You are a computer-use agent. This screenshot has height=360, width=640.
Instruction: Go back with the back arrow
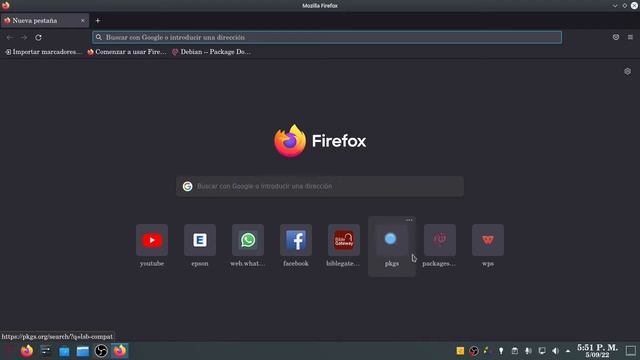click(x=10, y=37)
